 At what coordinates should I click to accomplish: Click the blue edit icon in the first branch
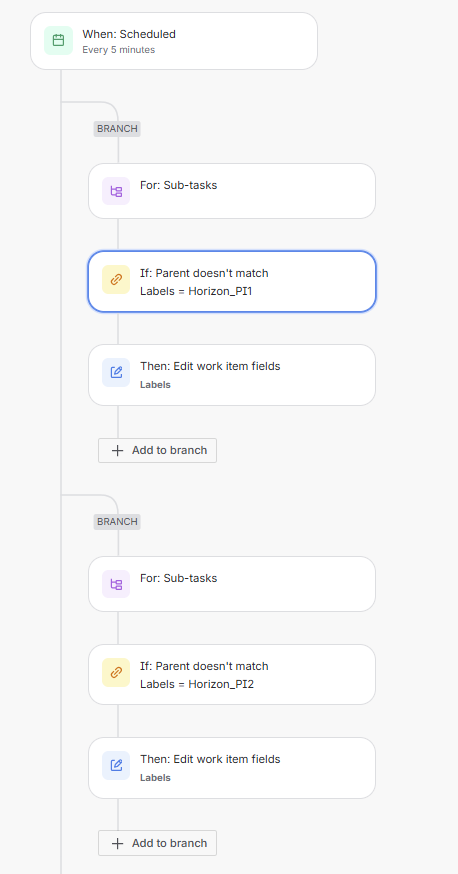pyautogui.click(x=116, y=372)
